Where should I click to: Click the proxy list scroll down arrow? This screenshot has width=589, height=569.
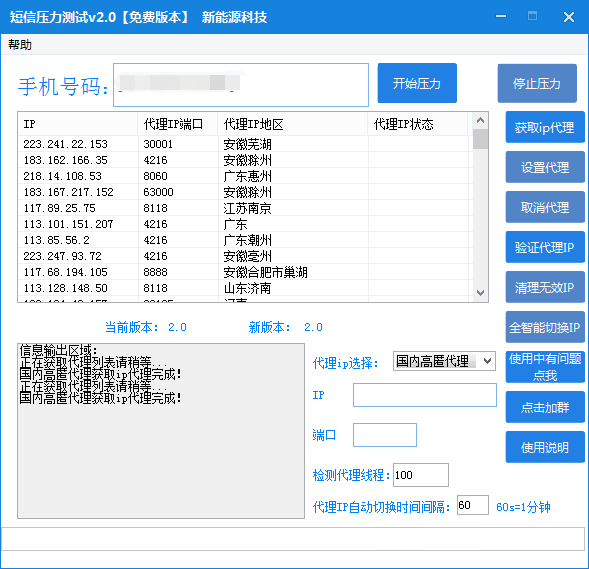coord(480,293)
